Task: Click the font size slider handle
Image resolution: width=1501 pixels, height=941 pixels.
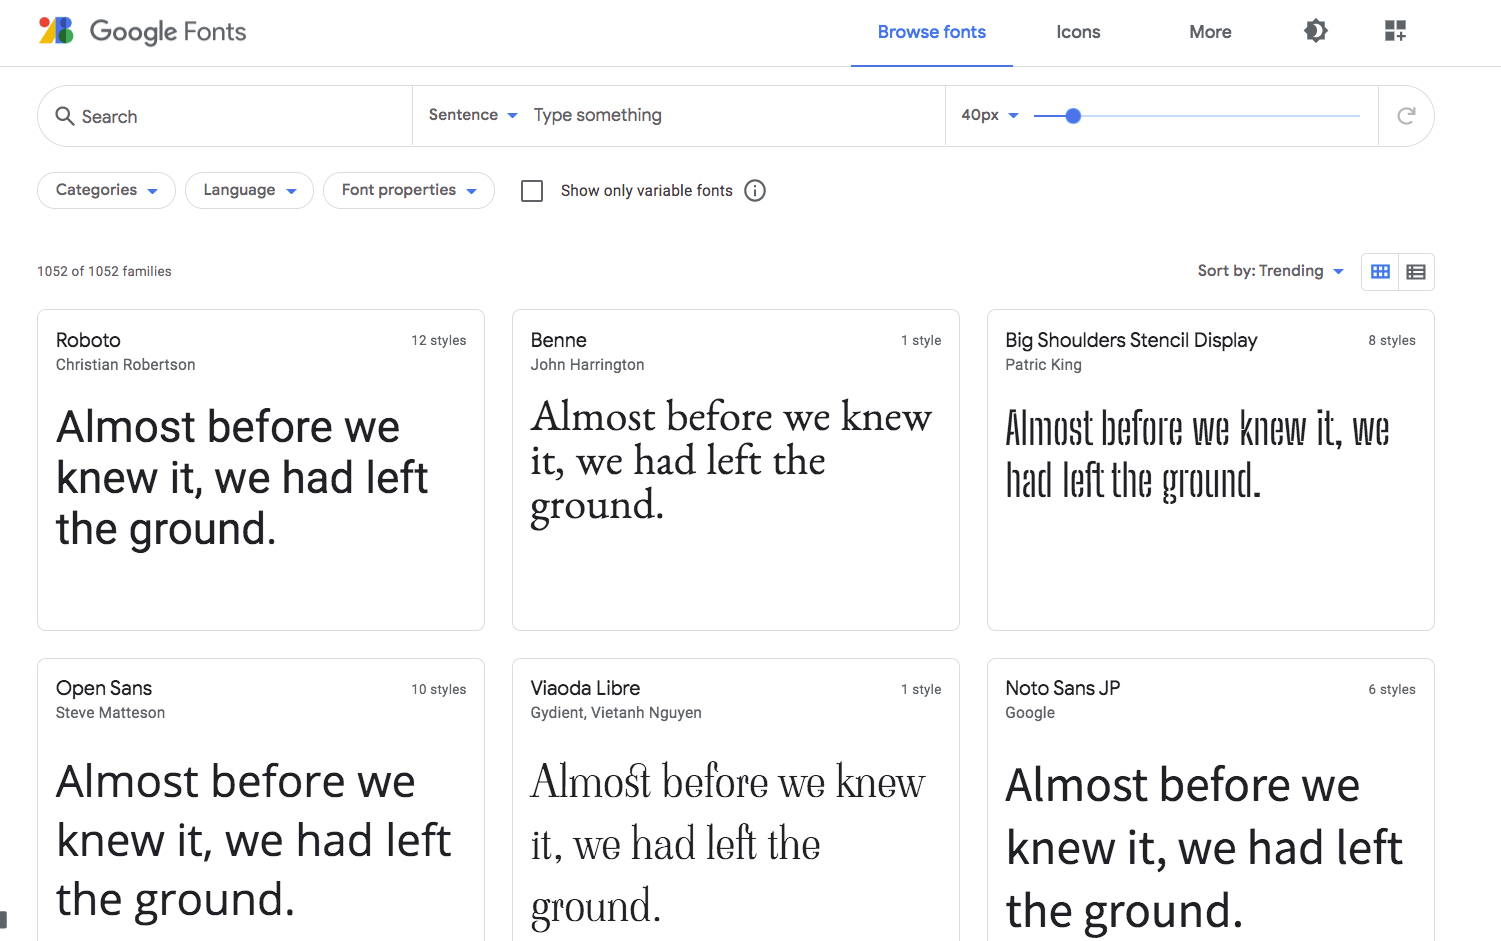Action: coord(1073,116)
